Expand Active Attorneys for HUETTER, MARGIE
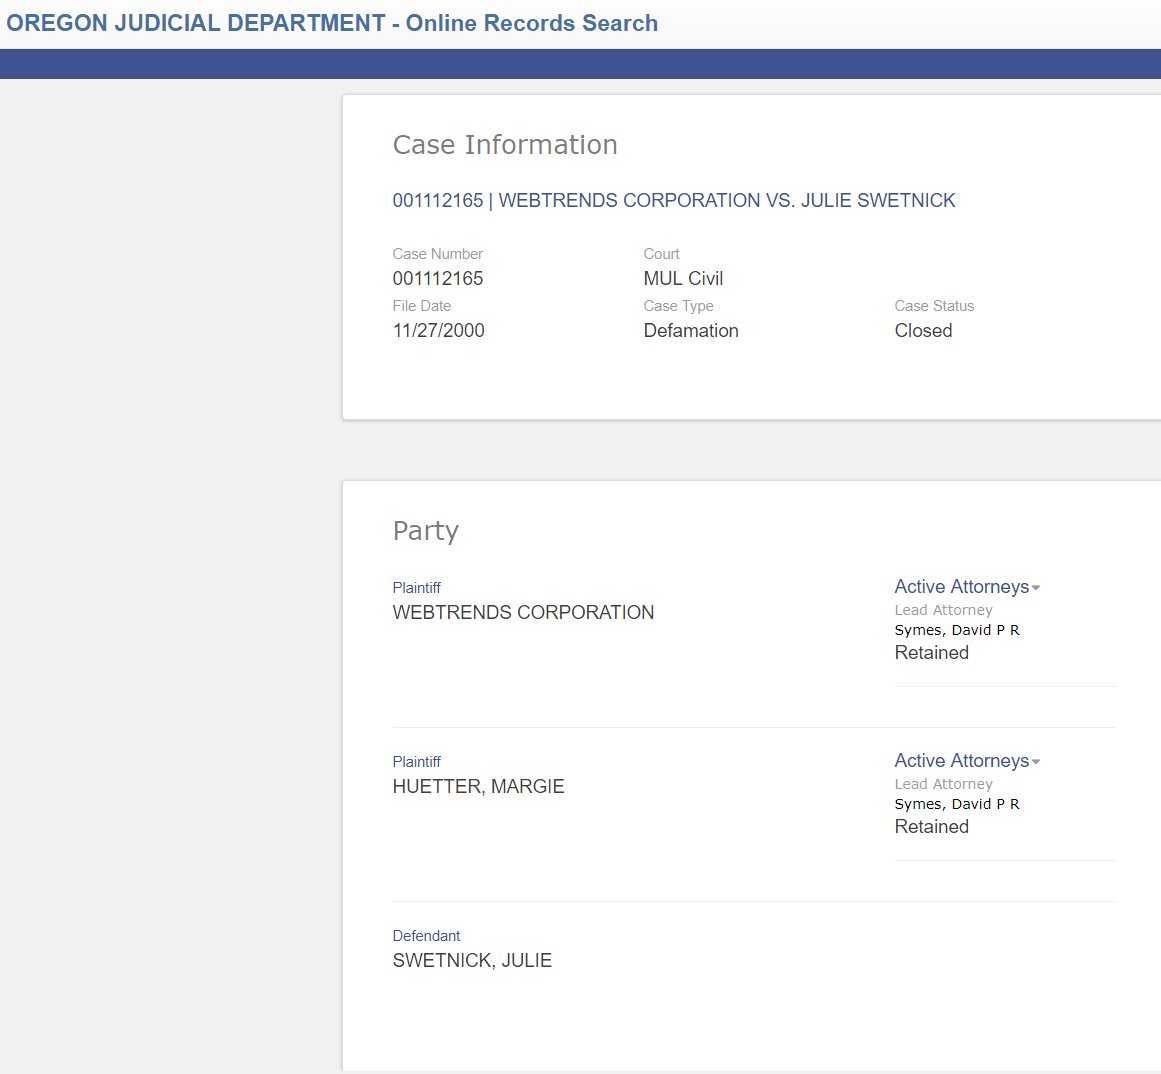 (967, 761)
